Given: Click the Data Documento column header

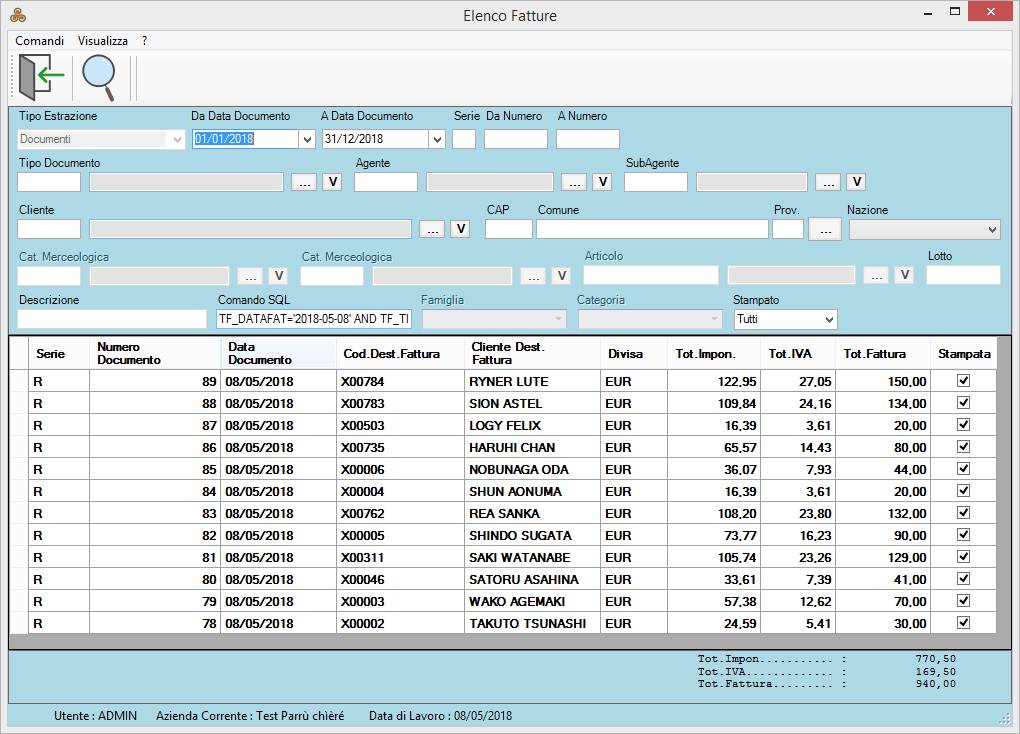Looking at the screenshot, I should click(x=278, y=353).
